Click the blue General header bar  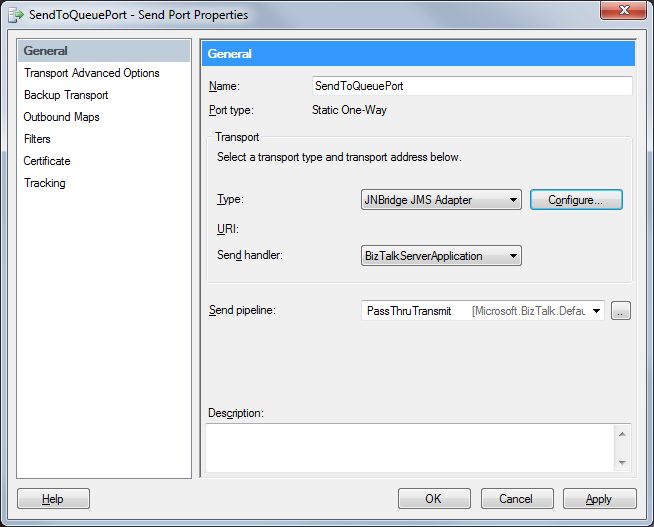click(x=418, y=53)
